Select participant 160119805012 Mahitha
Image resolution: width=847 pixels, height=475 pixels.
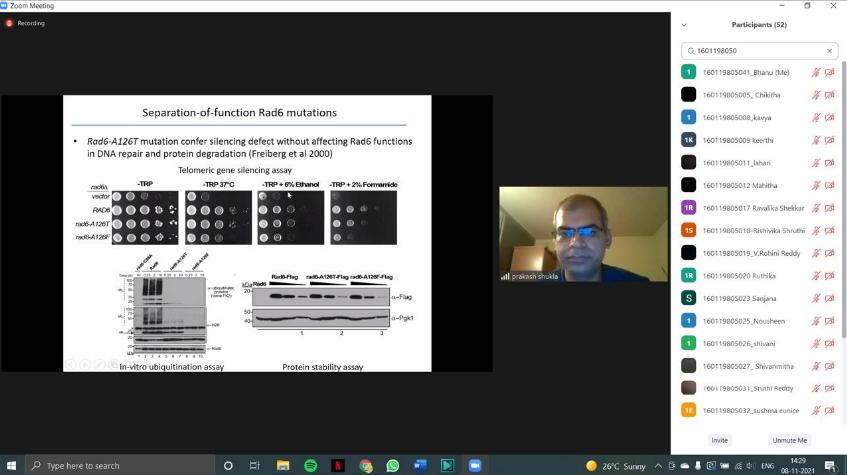pyautogui.click(x=758, y=185)
